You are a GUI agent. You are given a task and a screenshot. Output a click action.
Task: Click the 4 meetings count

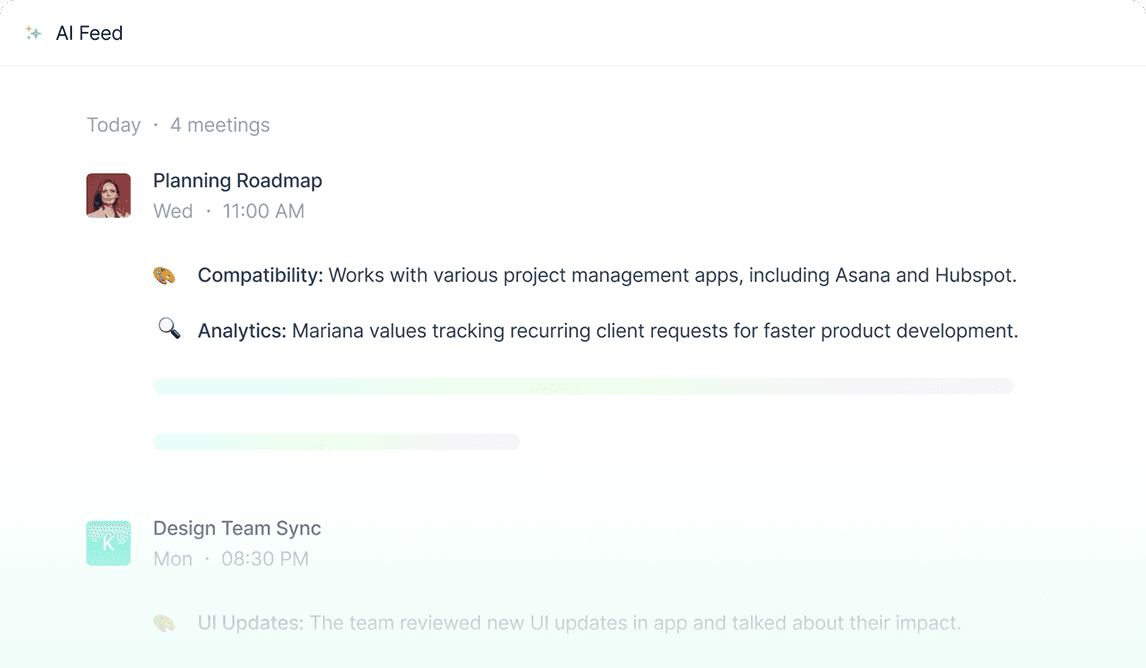tap(219, 125)
